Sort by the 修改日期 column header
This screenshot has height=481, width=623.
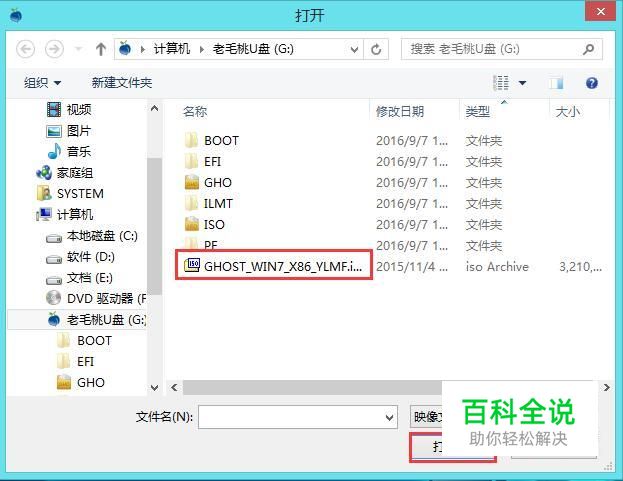pos(399,112)
